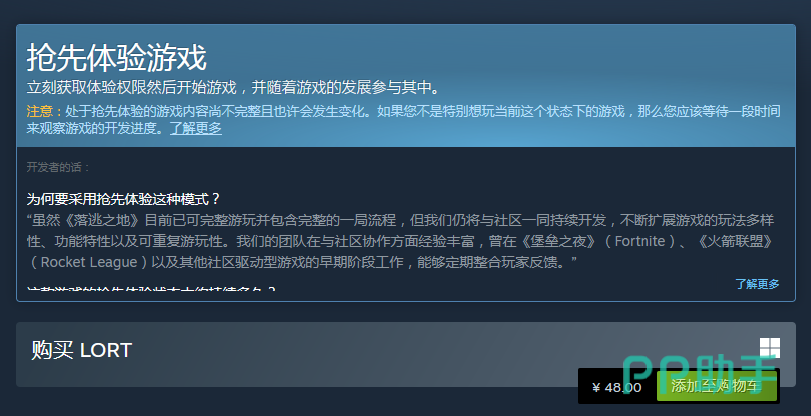811x416 pixels.
Task: Click the Windows platform icon
Action: click(x=770, y=348)
